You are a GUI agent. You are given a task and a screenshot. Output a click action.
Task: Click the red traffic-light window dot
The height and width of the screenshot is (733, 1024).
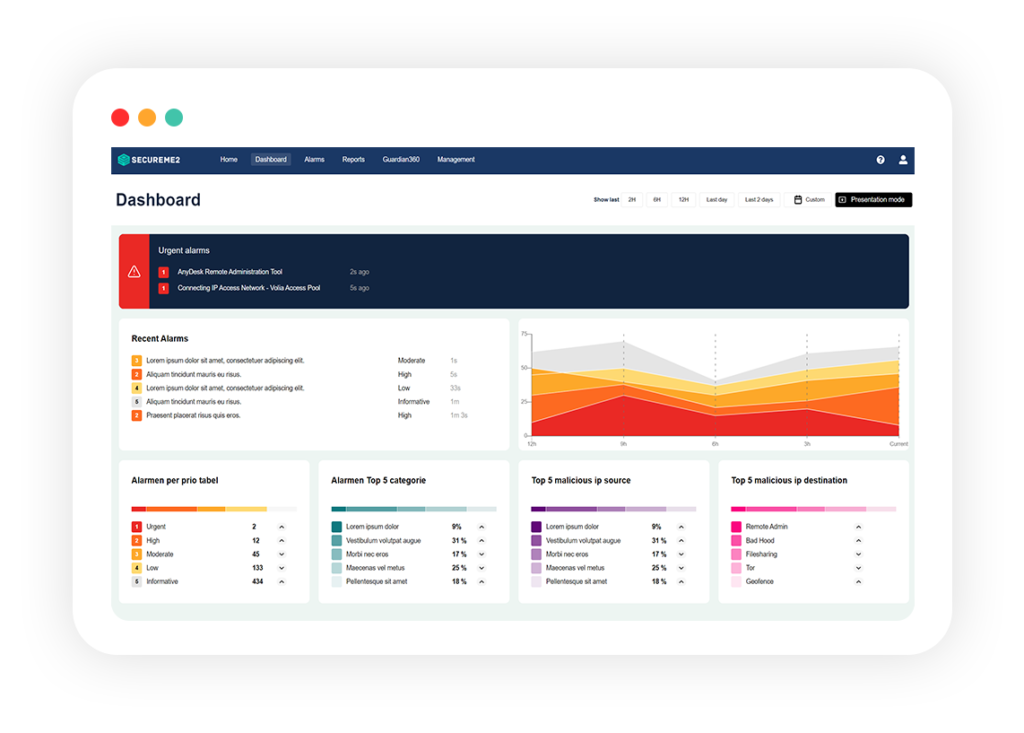coord(120,118)
